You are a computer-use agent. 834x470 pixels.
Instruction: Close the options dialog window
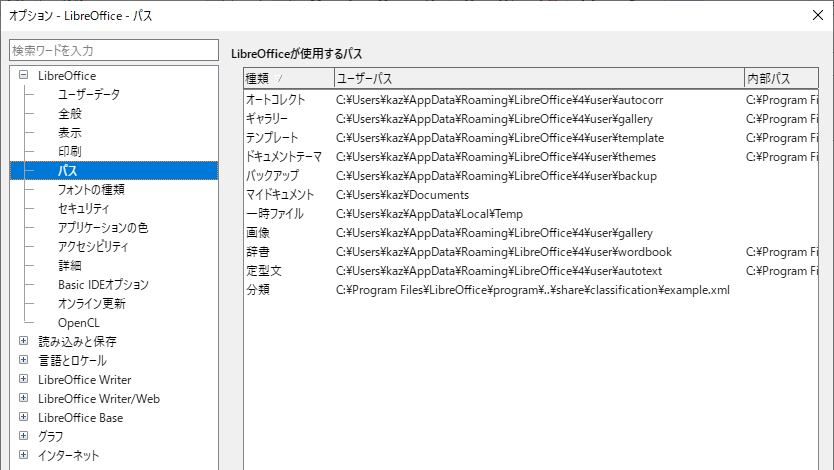click(x=810, y=15)
